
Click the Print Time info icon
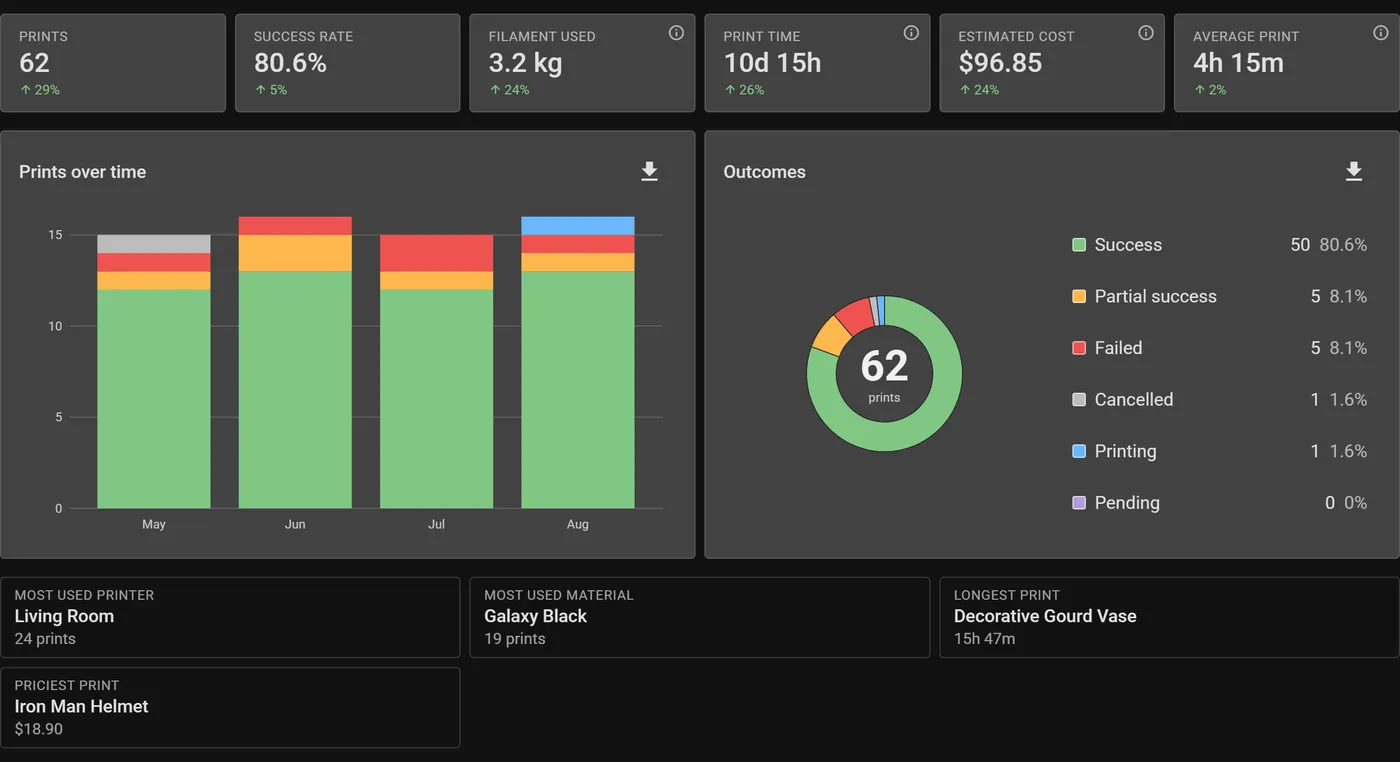click(x=911, y=33)
